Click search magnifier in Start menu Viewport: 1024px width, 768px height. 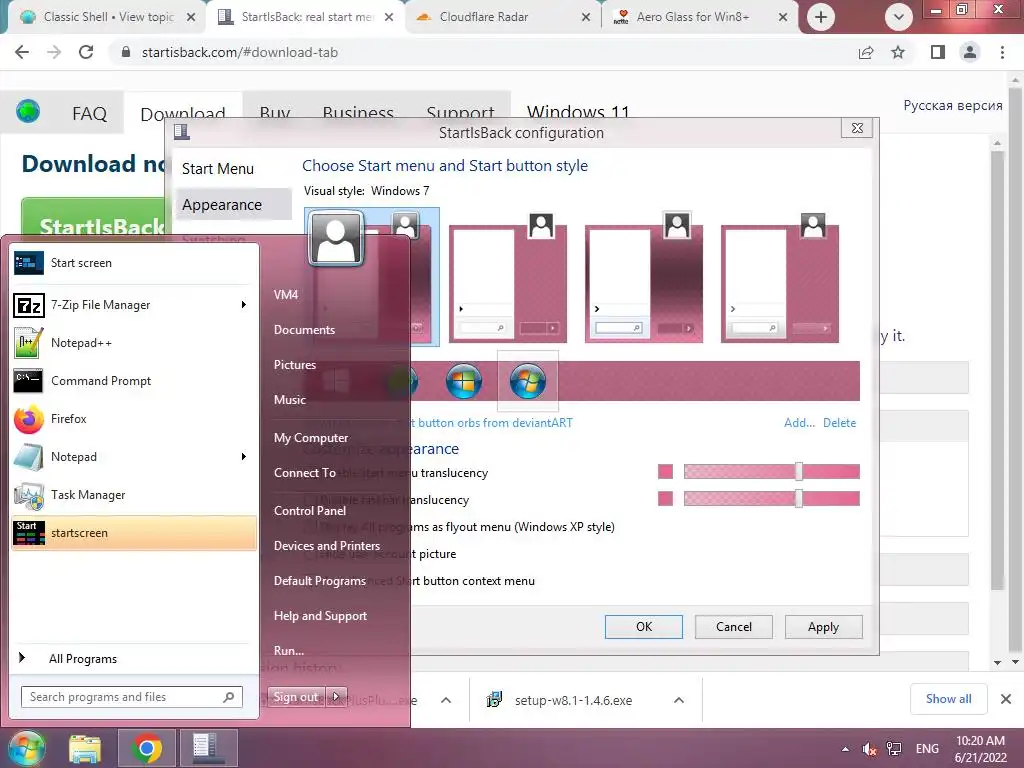pyautogui.click(x=229, y=697)
